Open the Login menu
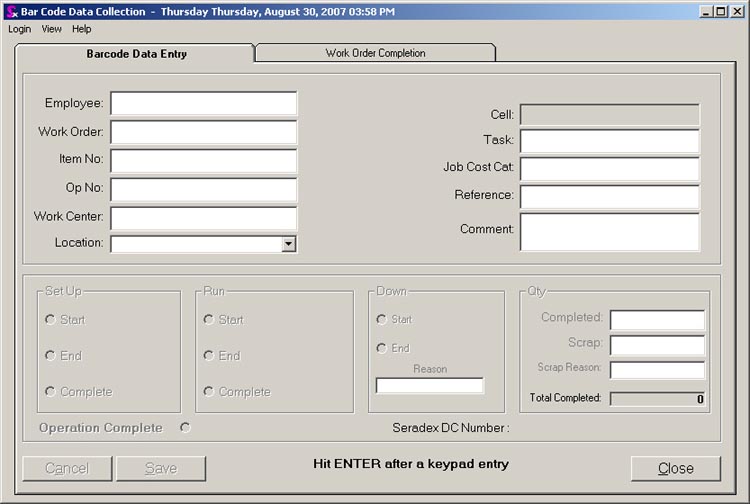 (x=20, y=29)
